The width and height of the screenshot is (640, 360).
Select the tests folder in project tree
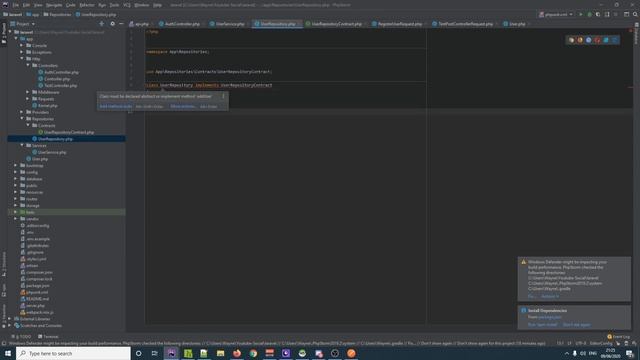tap(30, 212)
